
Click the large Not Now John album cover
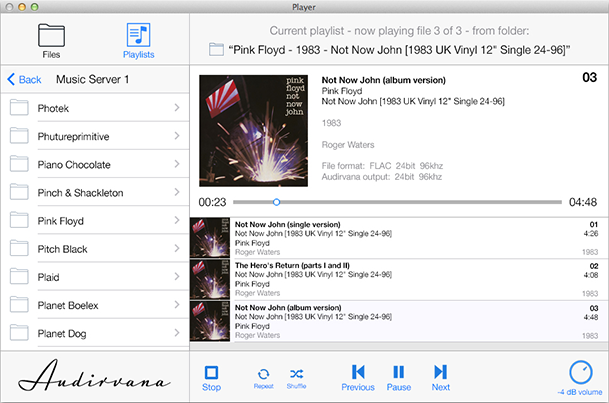click(253, 131)
